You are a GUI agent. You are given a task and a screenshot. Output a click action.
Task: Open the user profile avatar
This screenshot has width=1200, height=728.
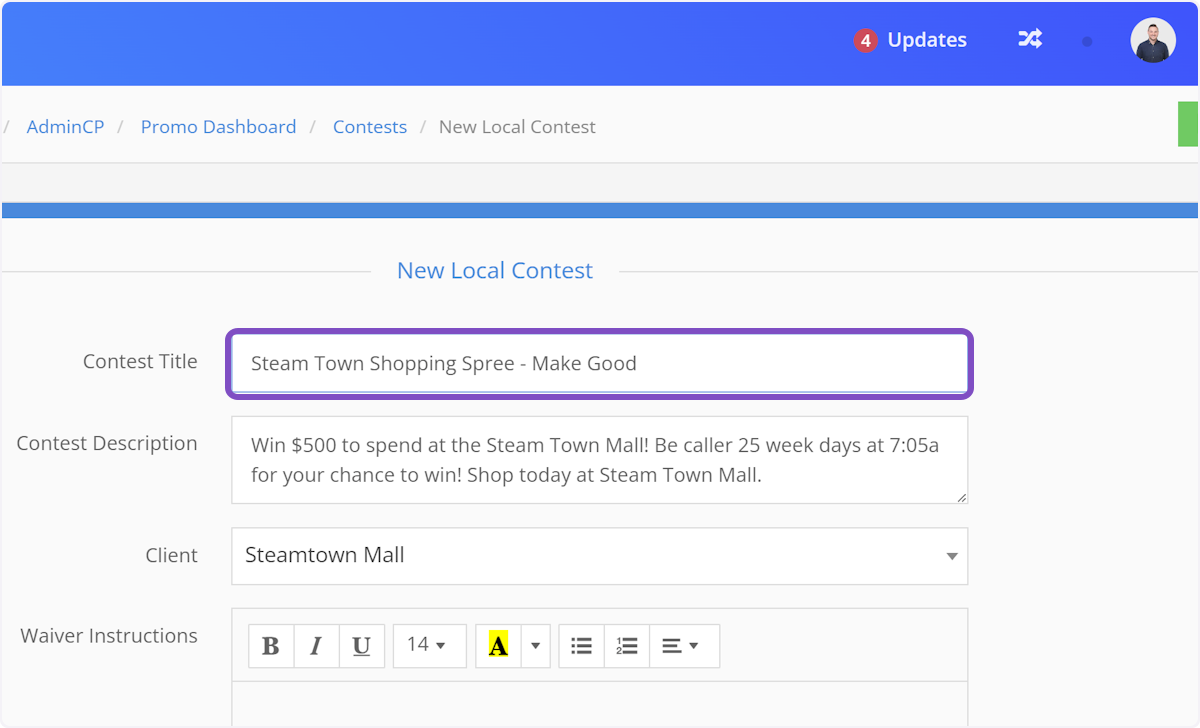(1152, 40)
